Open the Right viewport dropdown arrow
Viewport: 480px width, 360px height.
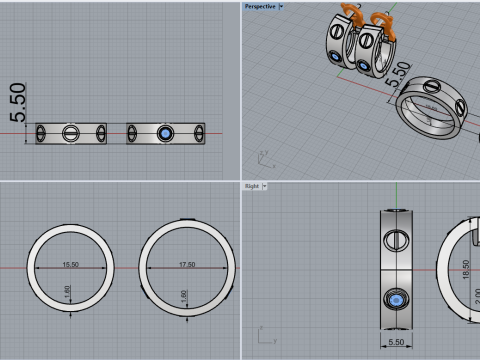(264, 186)
